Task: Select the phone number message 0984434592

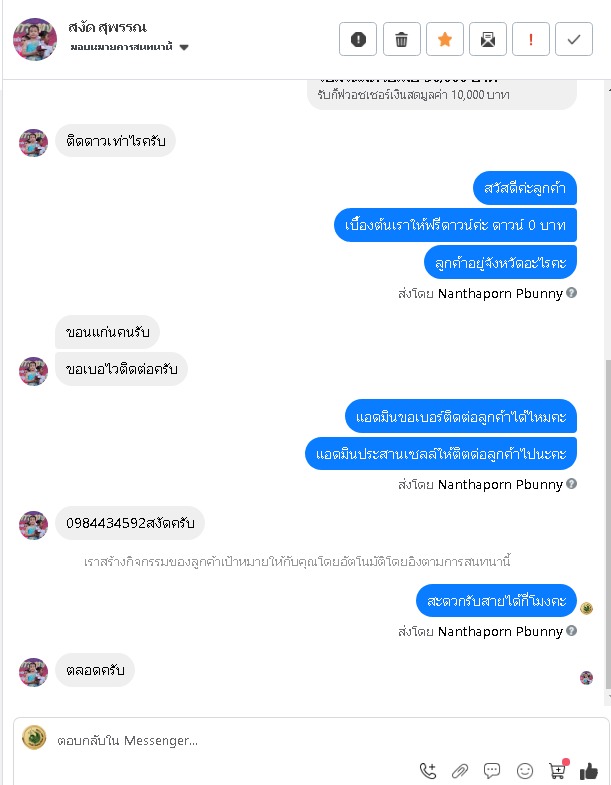Action: tap(130, 523)
